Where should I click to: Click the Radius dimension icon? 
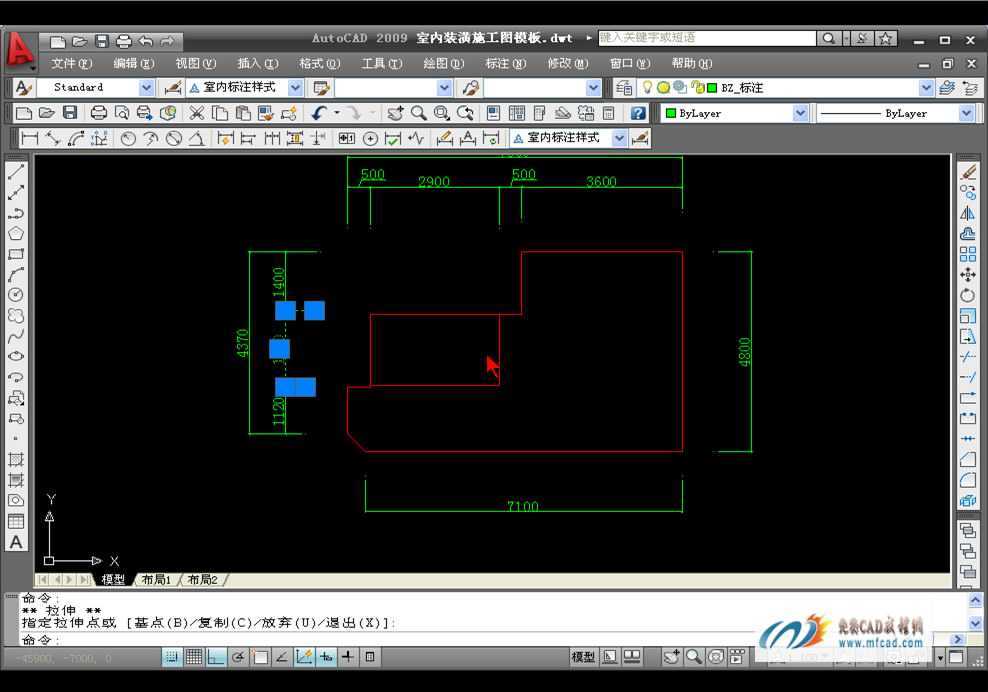[128, 138]
